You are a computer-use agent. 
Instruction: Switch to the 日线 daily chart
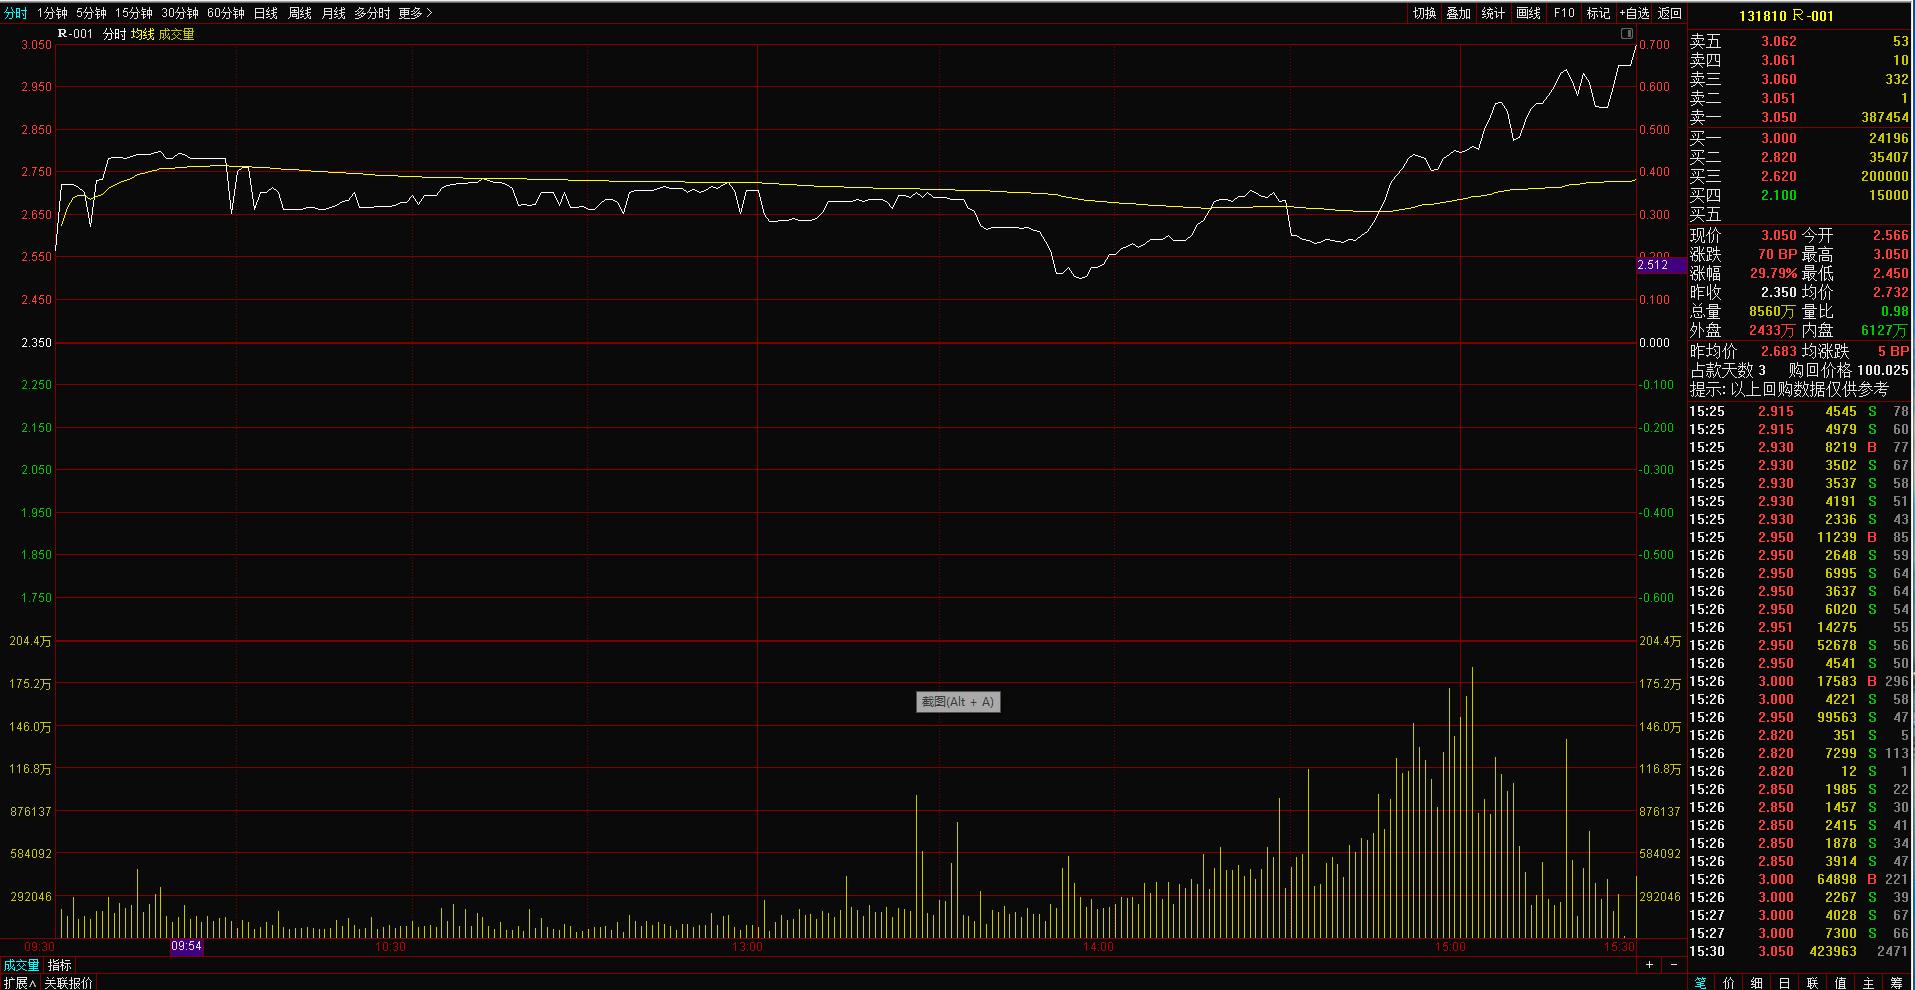click(266, 13)
